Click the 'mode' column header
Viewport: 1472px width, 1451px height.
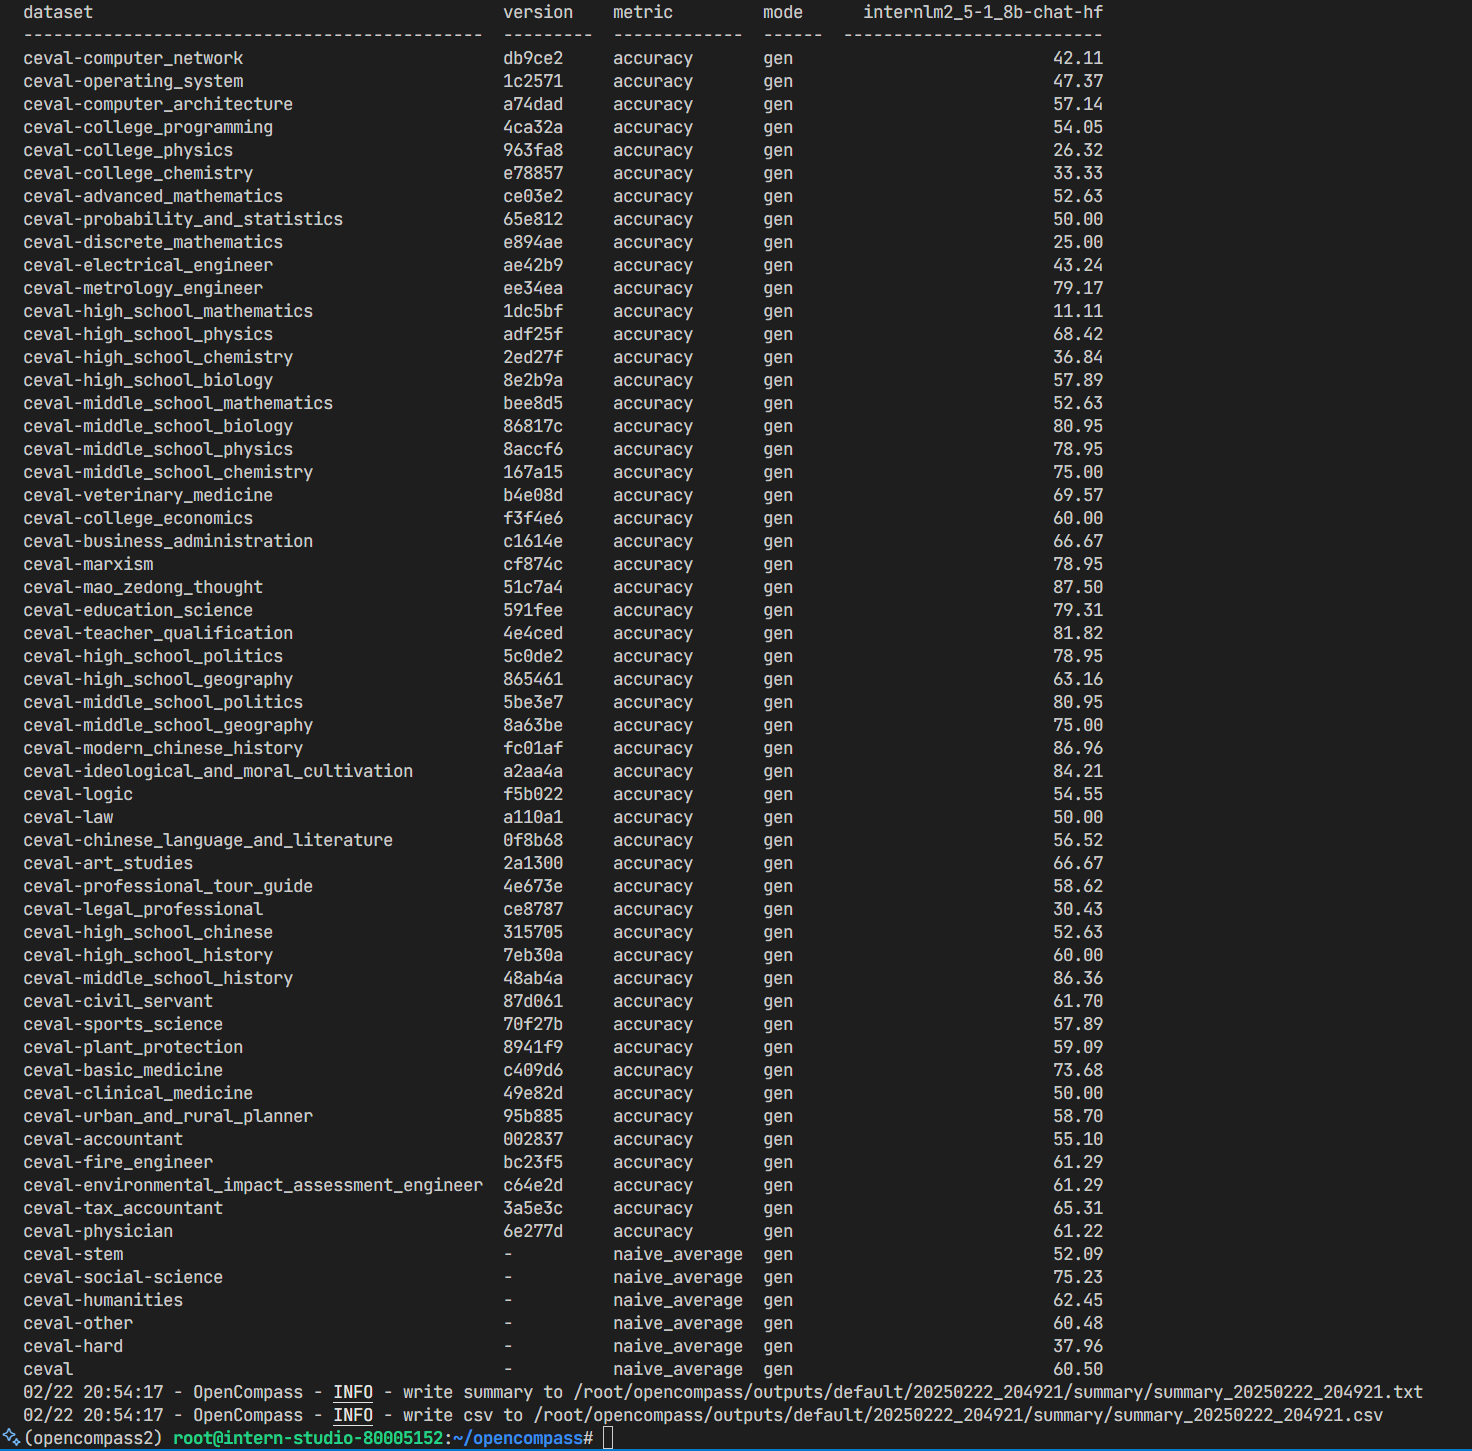783,12
